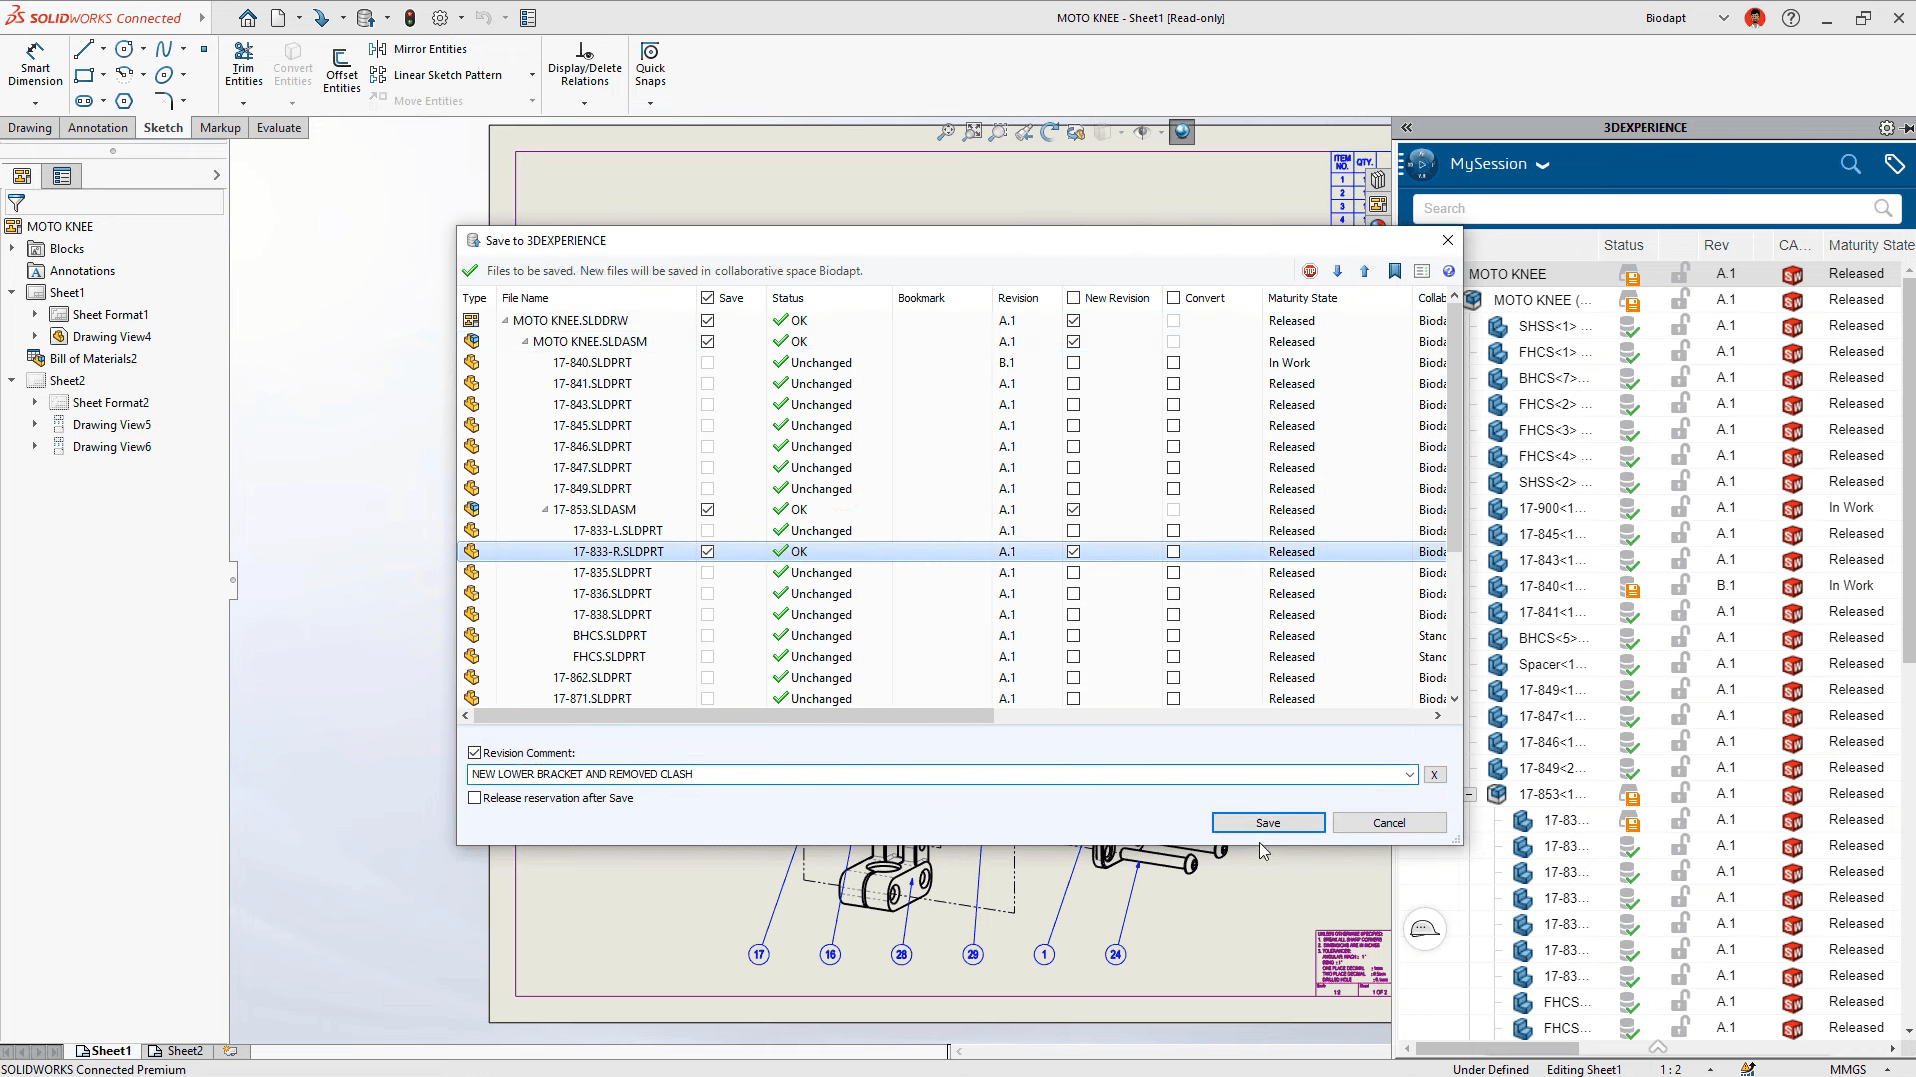The image size is (1916, 1077).
Task: Click the red stop icon in Save dialog
Action: click(x=1310, y=271)
